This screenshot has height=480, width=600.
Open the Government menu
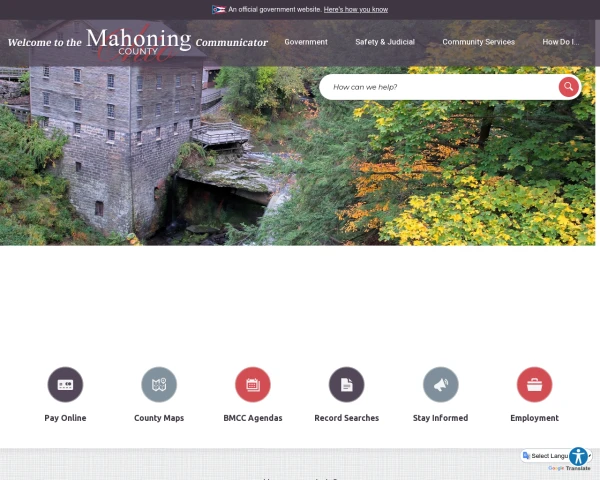click(x=306, y=42)
